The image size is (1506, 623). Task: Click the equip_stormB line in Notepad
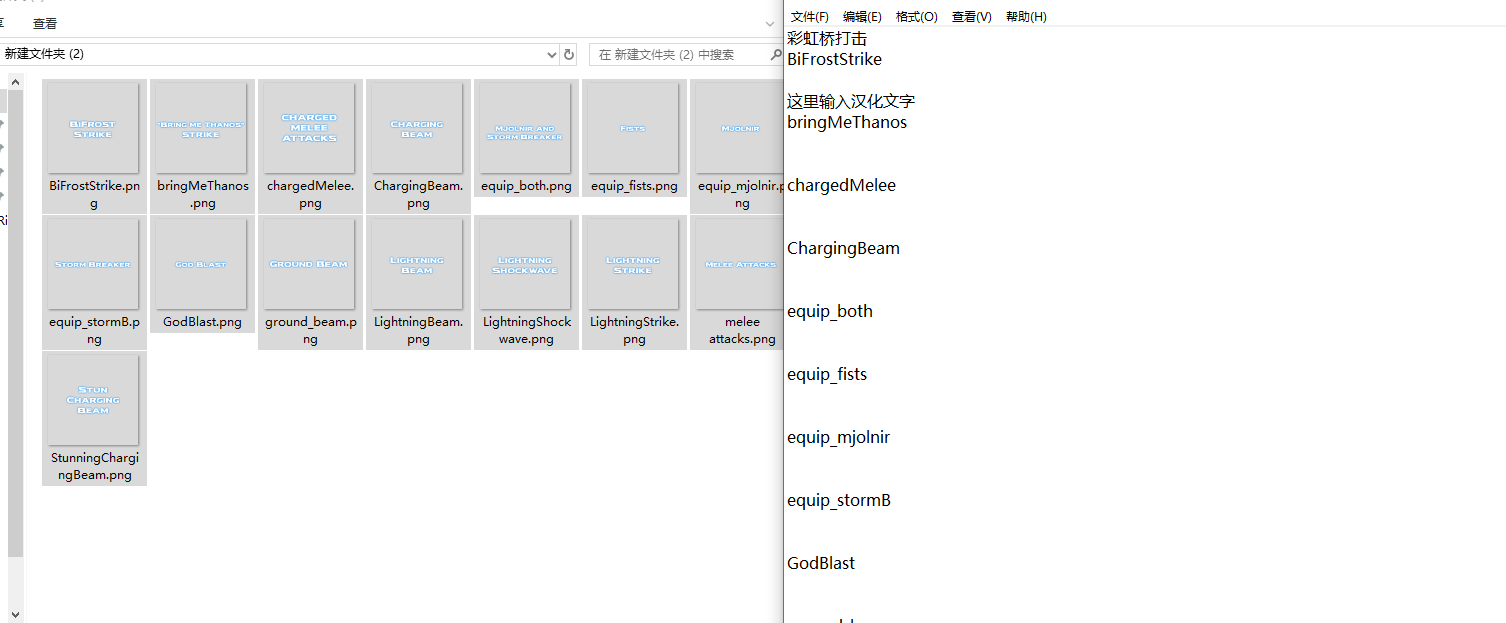[839, 500]
